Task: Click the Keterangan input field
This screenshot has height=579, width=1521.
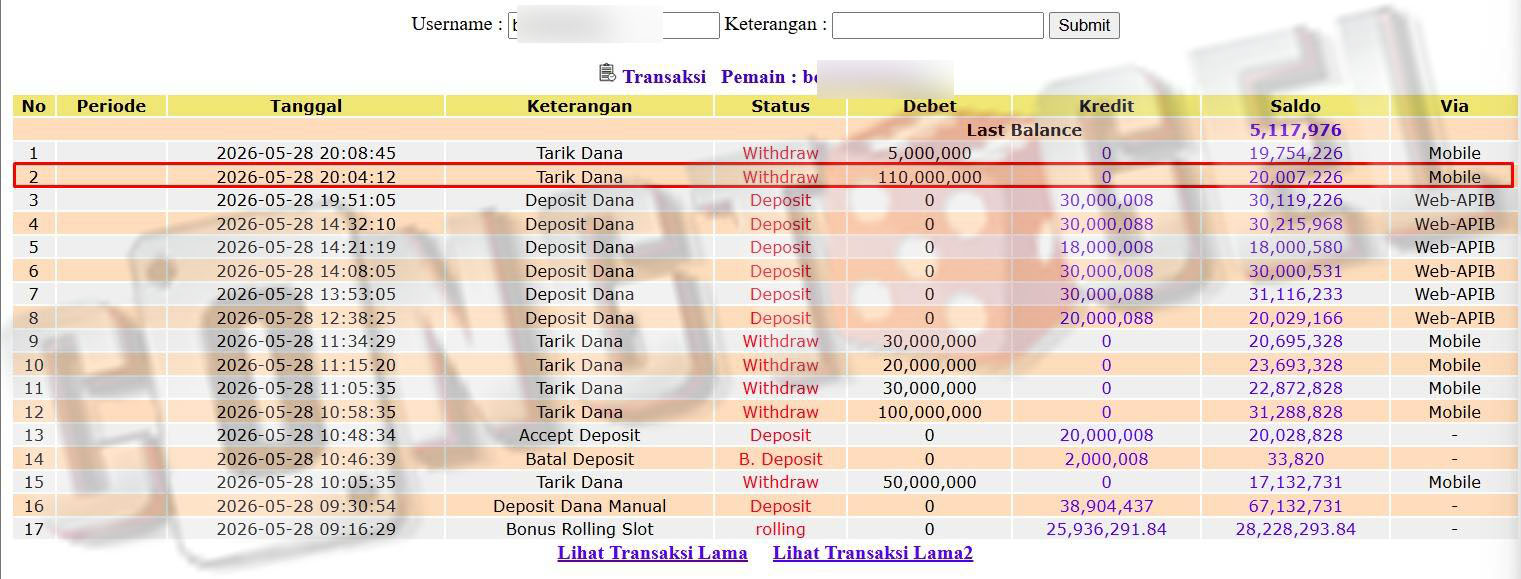Action: pos(937,25)
